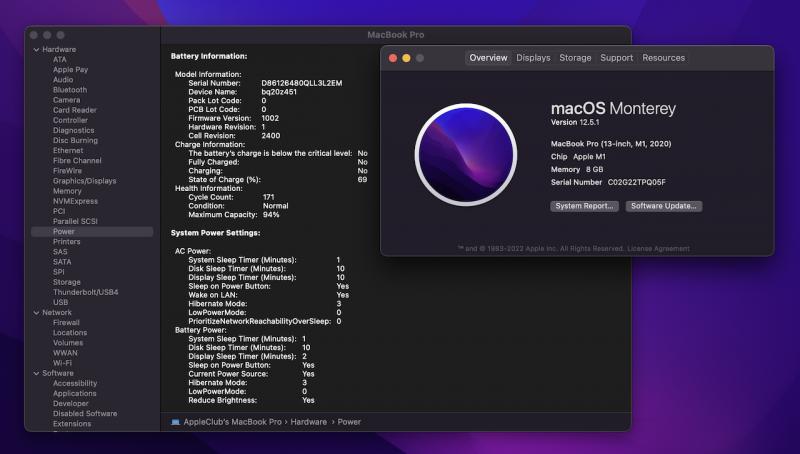Image resolution: width=800 pixels, height=454 pixels.
Task: Select Thunderbolt/USB4 in the sidebar
Action: 85,292
